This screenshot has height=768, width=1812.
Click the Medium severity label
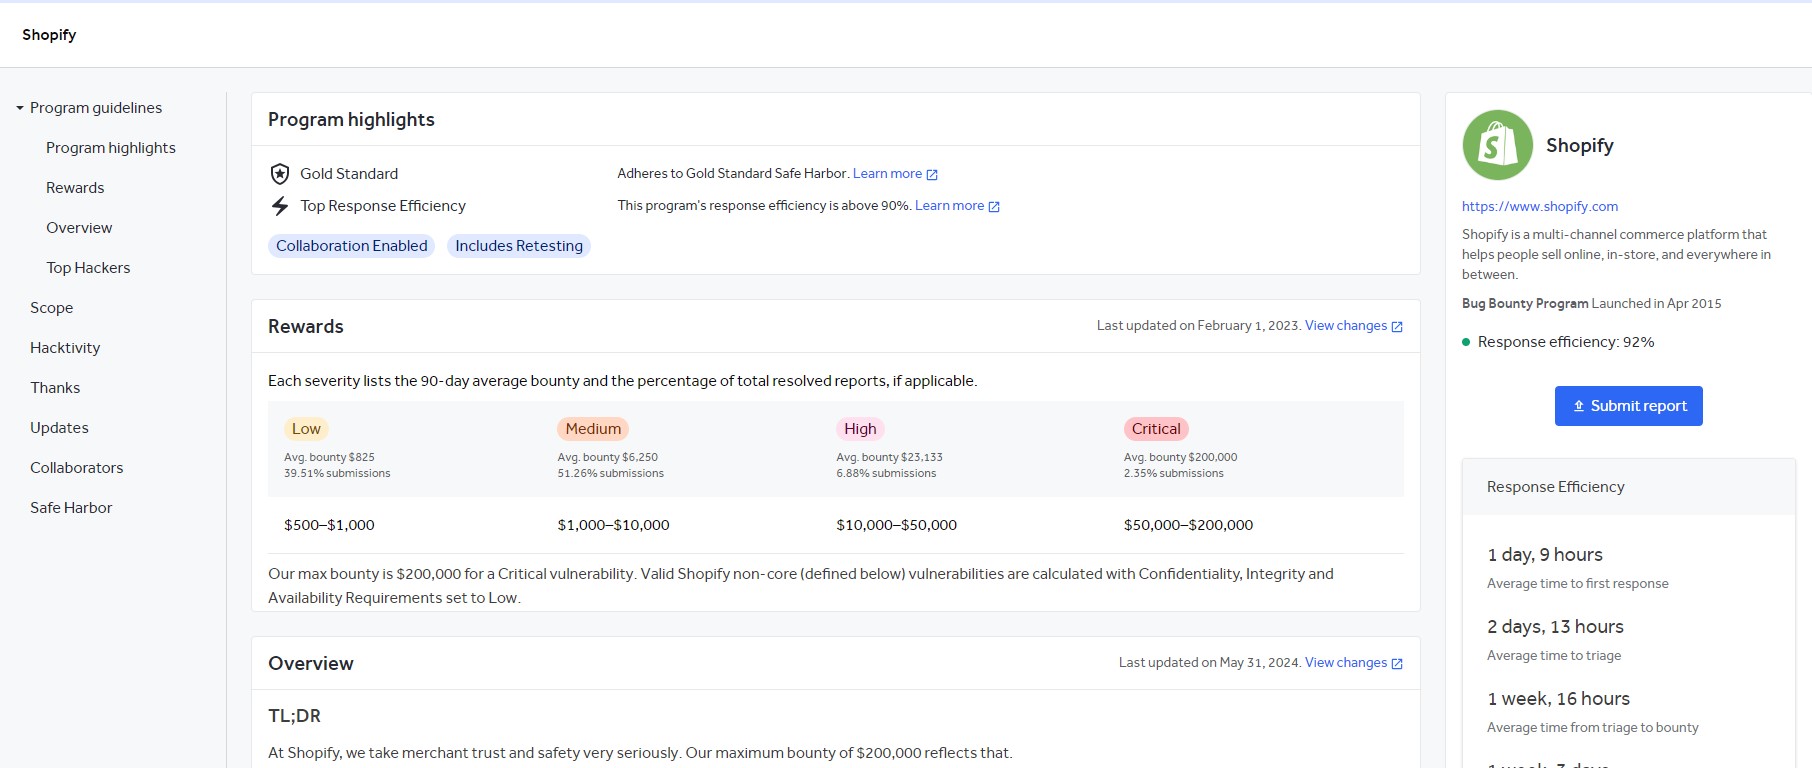pyautogui.click(x=593, y=429)
